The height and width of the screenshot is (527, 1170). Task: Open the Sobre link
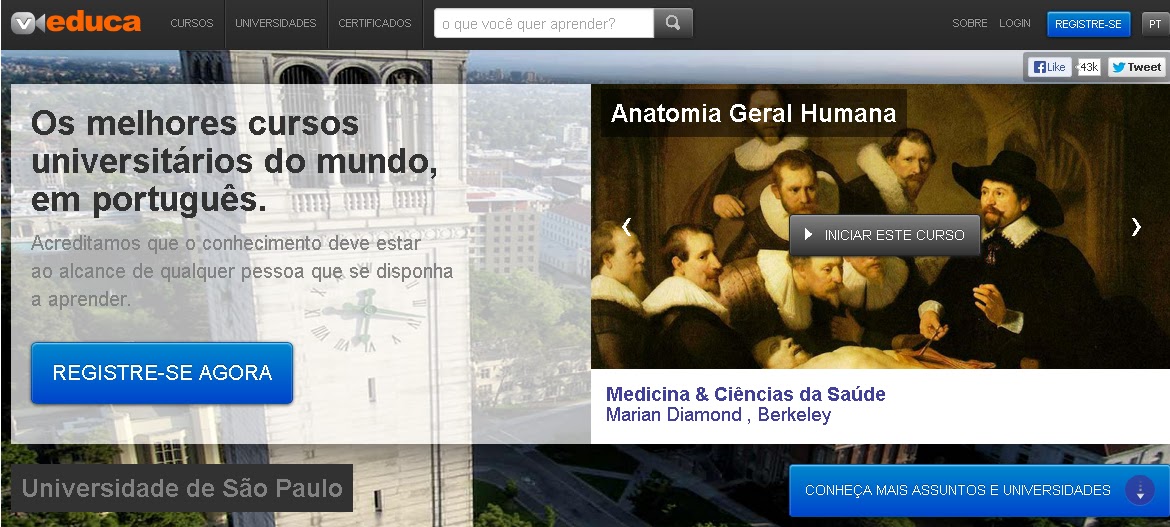click(x=969, y=24)
